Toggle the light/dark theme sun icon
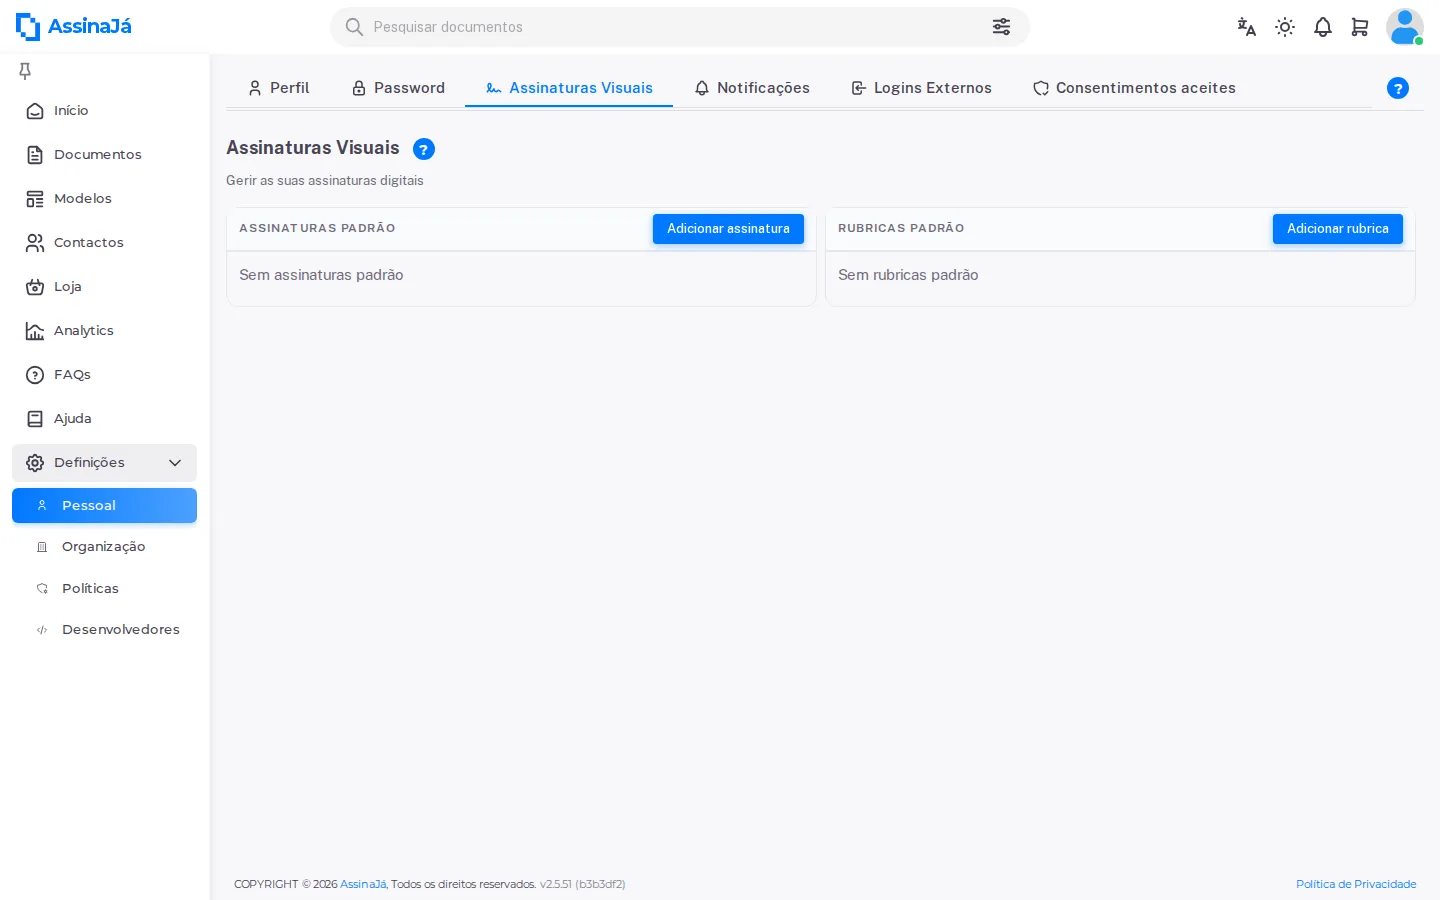Viewport: 1440px width, 900px height. click(x=1285, y=27)
